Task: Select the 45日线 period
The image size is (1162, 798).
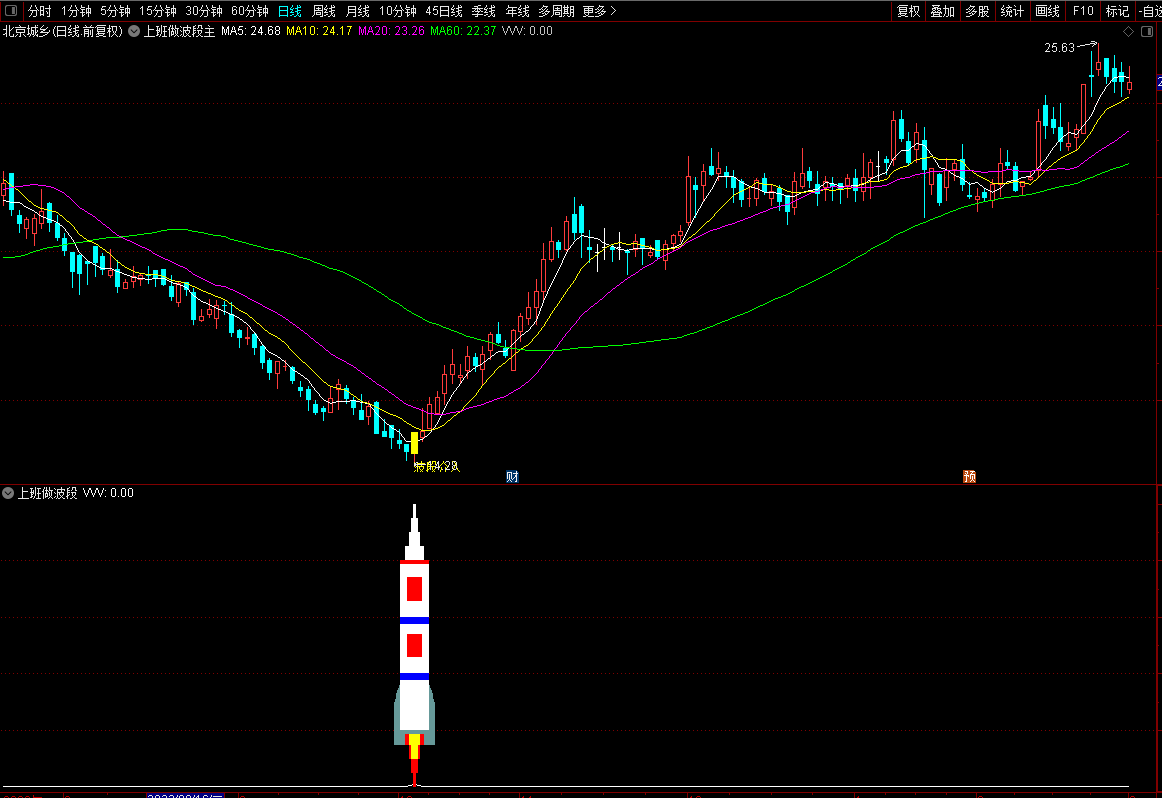Action: click(444, 11)
